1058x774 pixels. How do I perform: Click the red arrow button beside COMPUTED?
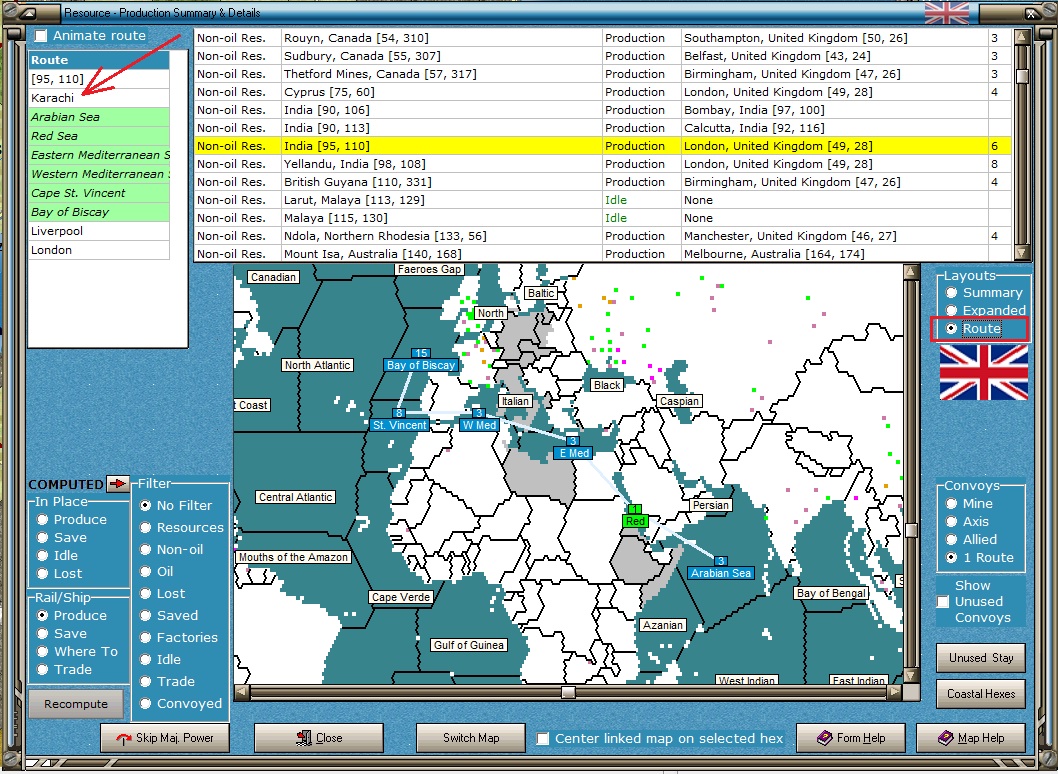(118, 484)
